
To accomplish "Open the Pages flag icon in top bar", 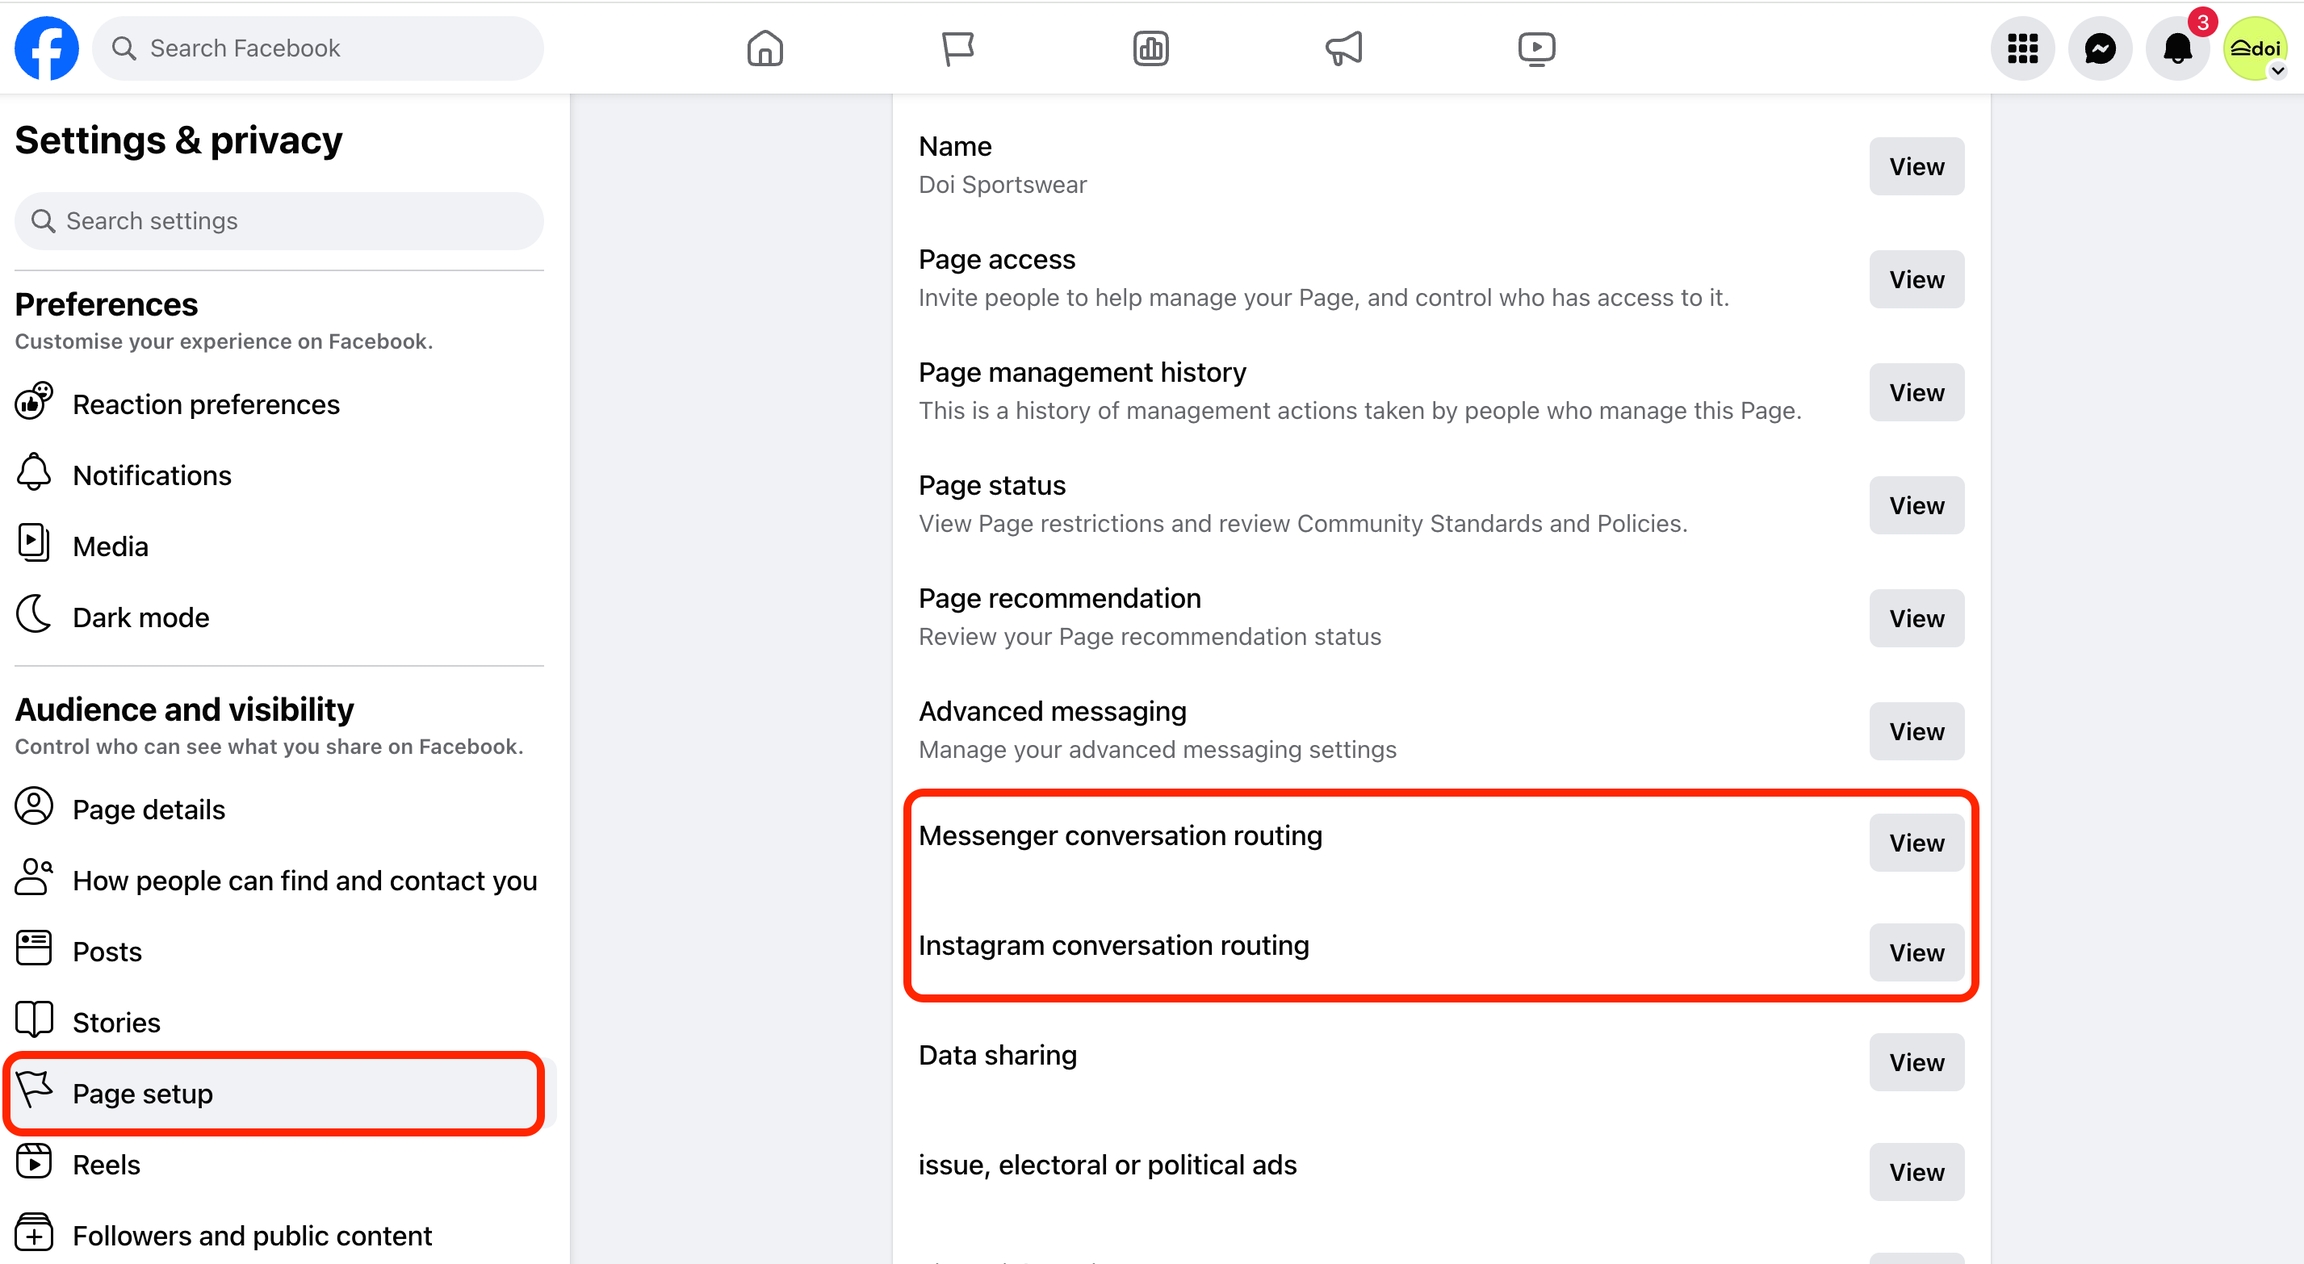I will (957, 48).
